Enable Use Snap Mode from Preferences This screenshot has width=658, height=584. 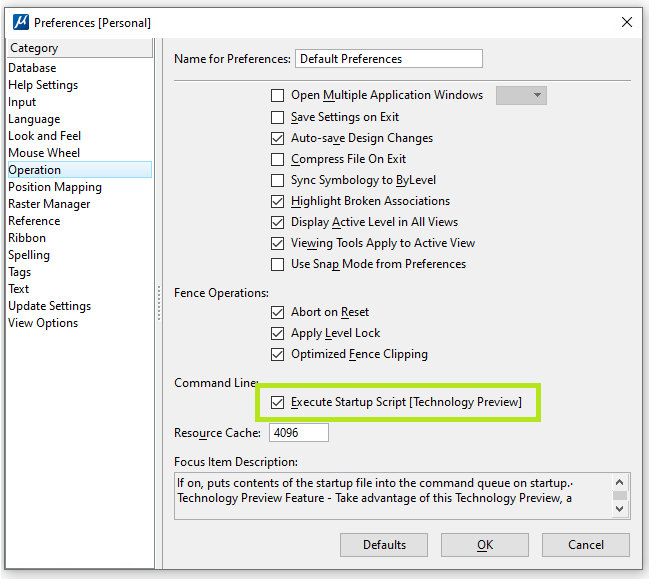(277, 265)
